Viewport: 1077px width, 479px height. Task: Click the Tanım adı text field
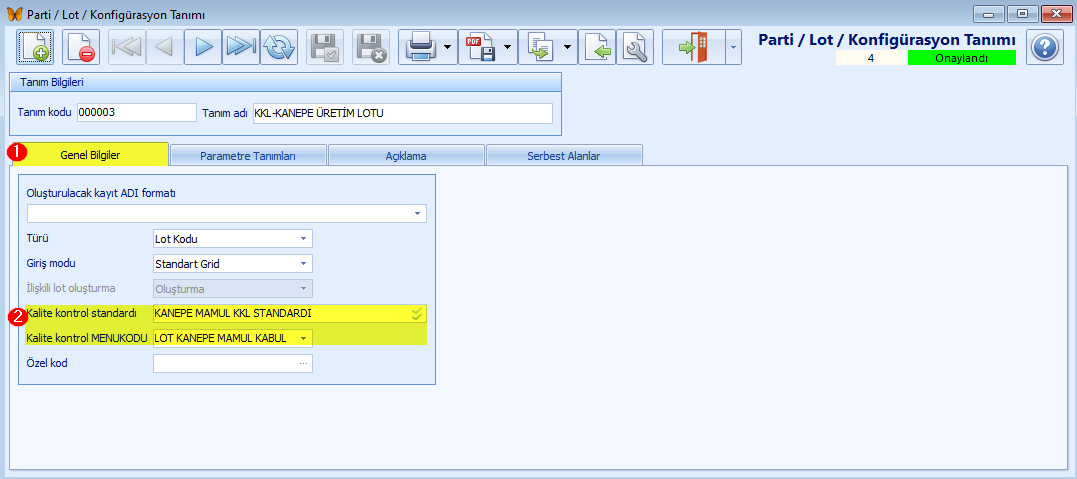pyautogui.click(x=402, y=113)
